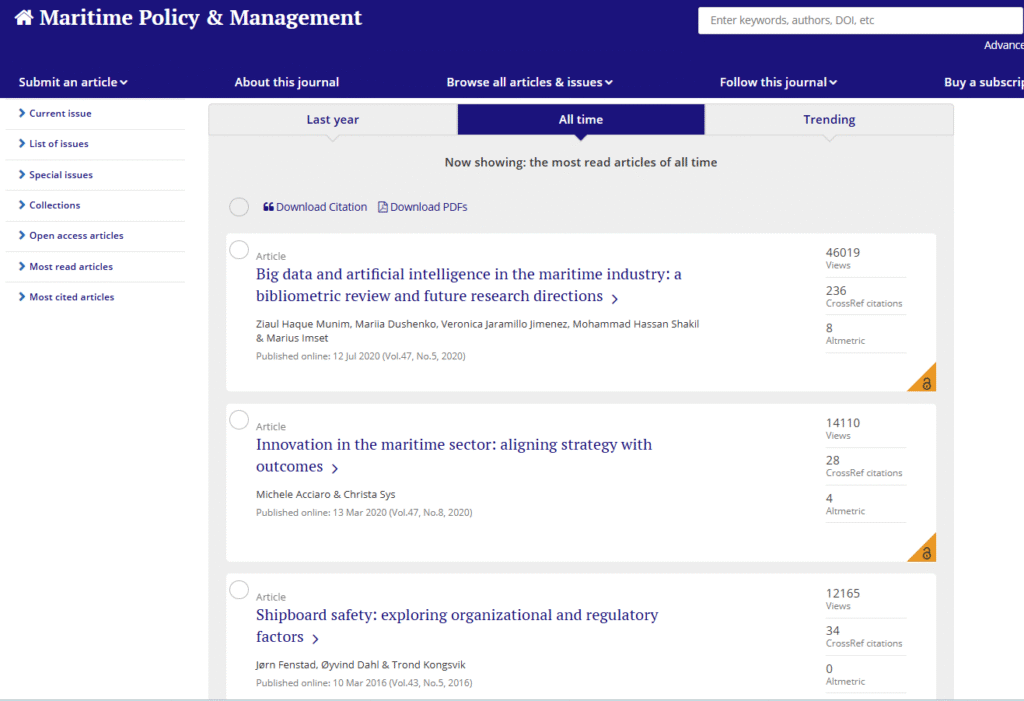Viewport: 1024px width, 701px height.
Task: Click Altmetric score 8 on Big data article
Action: point(829,328)
